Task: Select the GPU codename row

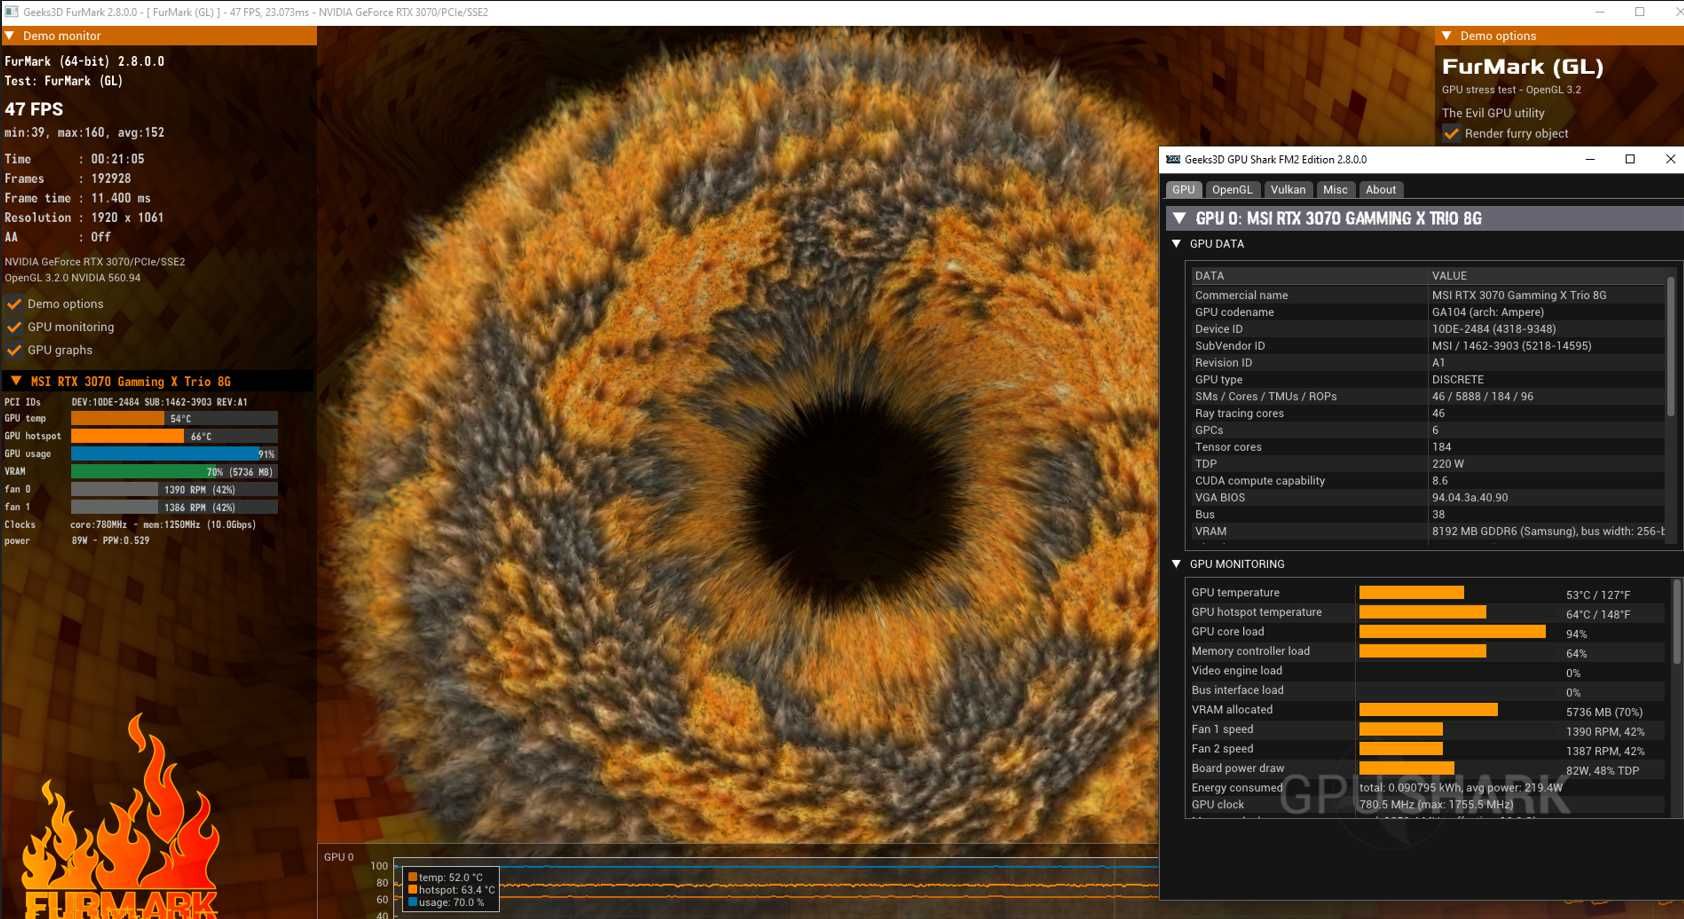Action: [x=1427, y=312]
